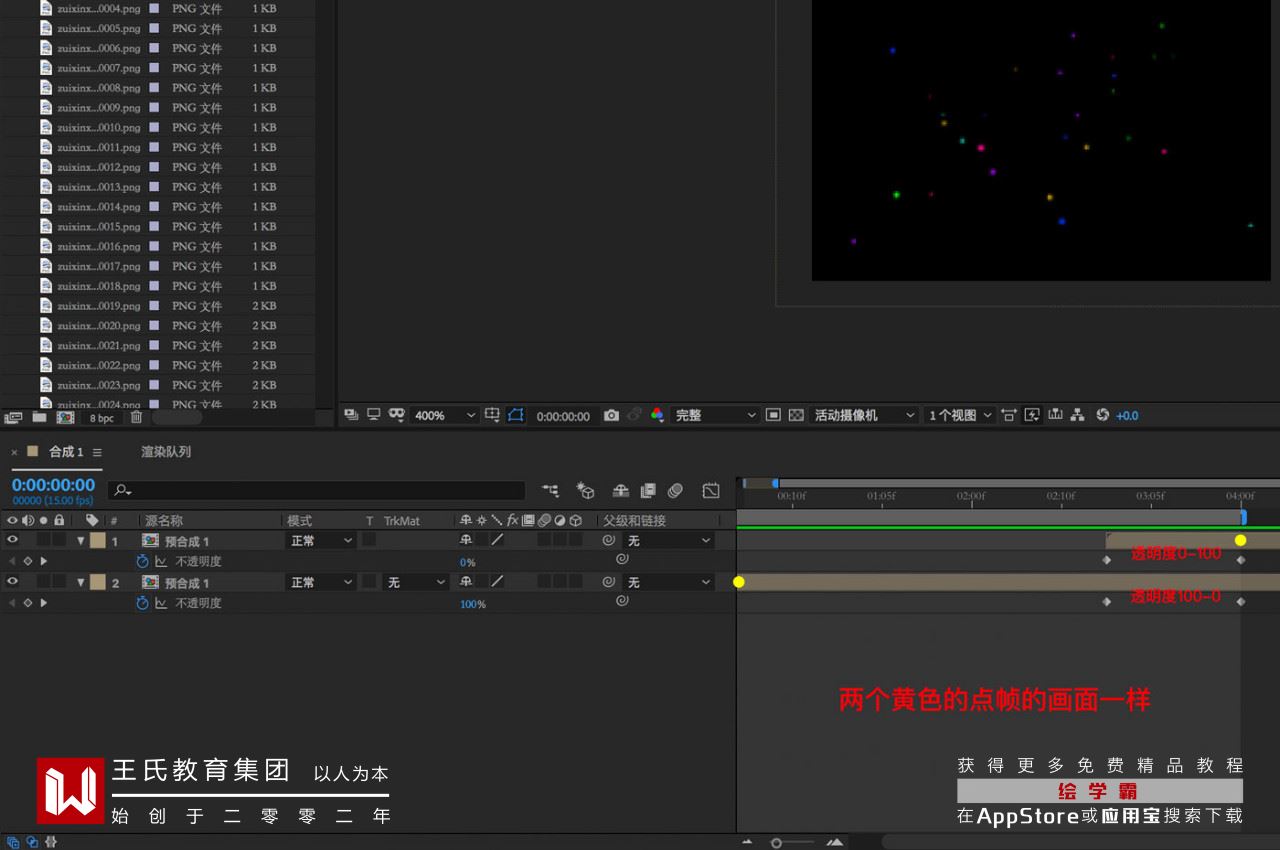The width and height of the screenshot is (1280, 850).
Task: Select layer 1 opacity end keyframe
Action: coord(1241,560)
